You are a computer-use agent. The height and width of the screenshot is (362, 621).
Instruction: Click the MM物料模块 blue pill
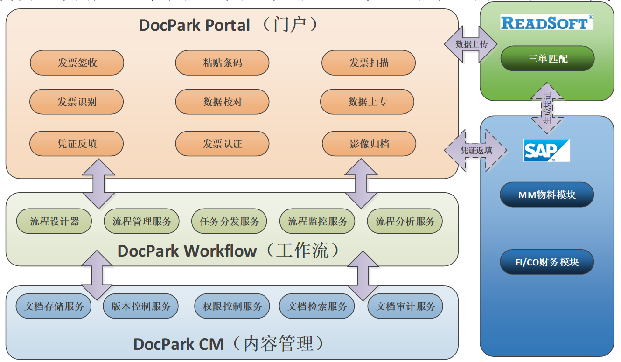coord(547,194)
